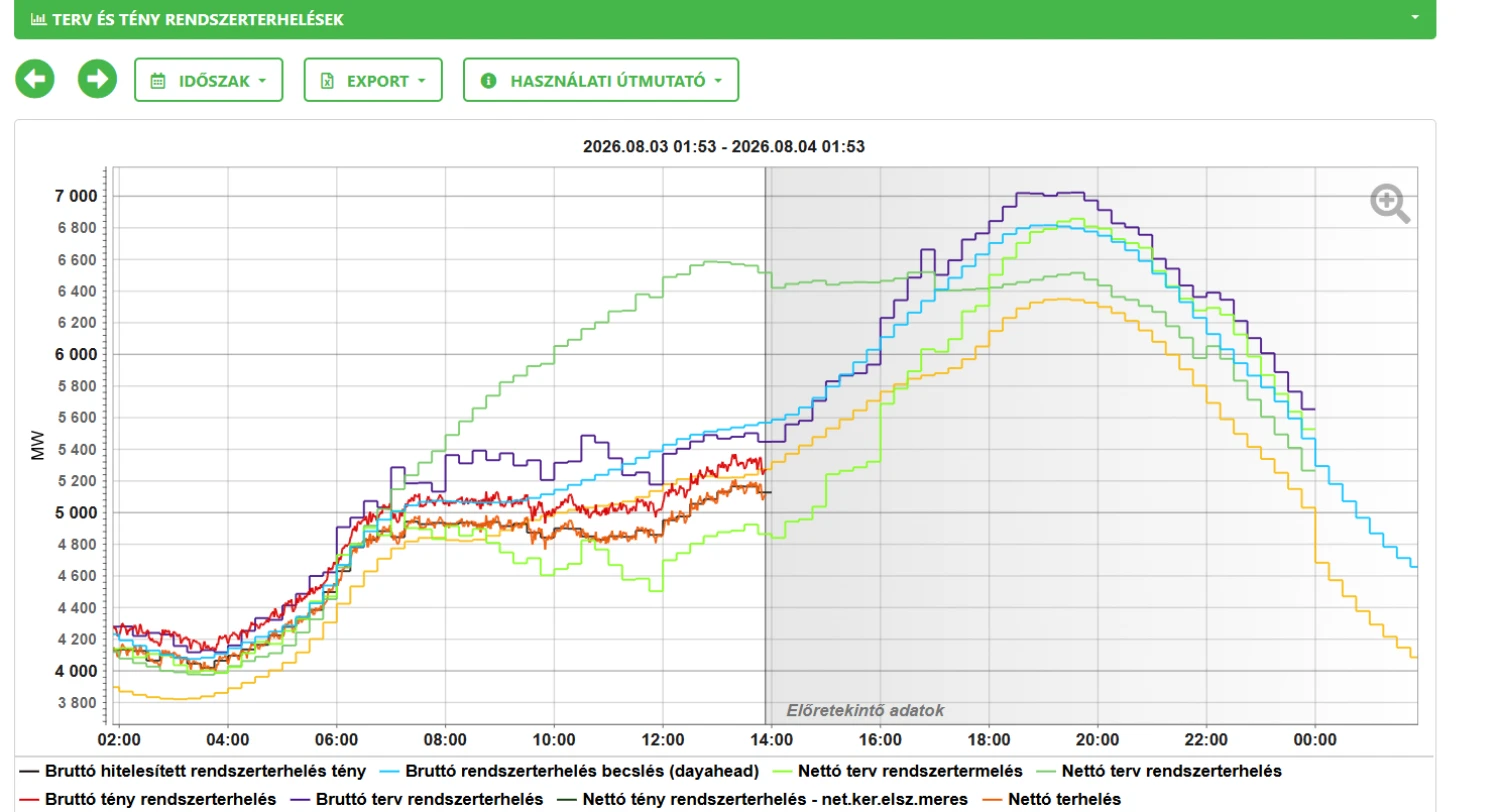Click the 18:00 time axis label

click(989, 740)
